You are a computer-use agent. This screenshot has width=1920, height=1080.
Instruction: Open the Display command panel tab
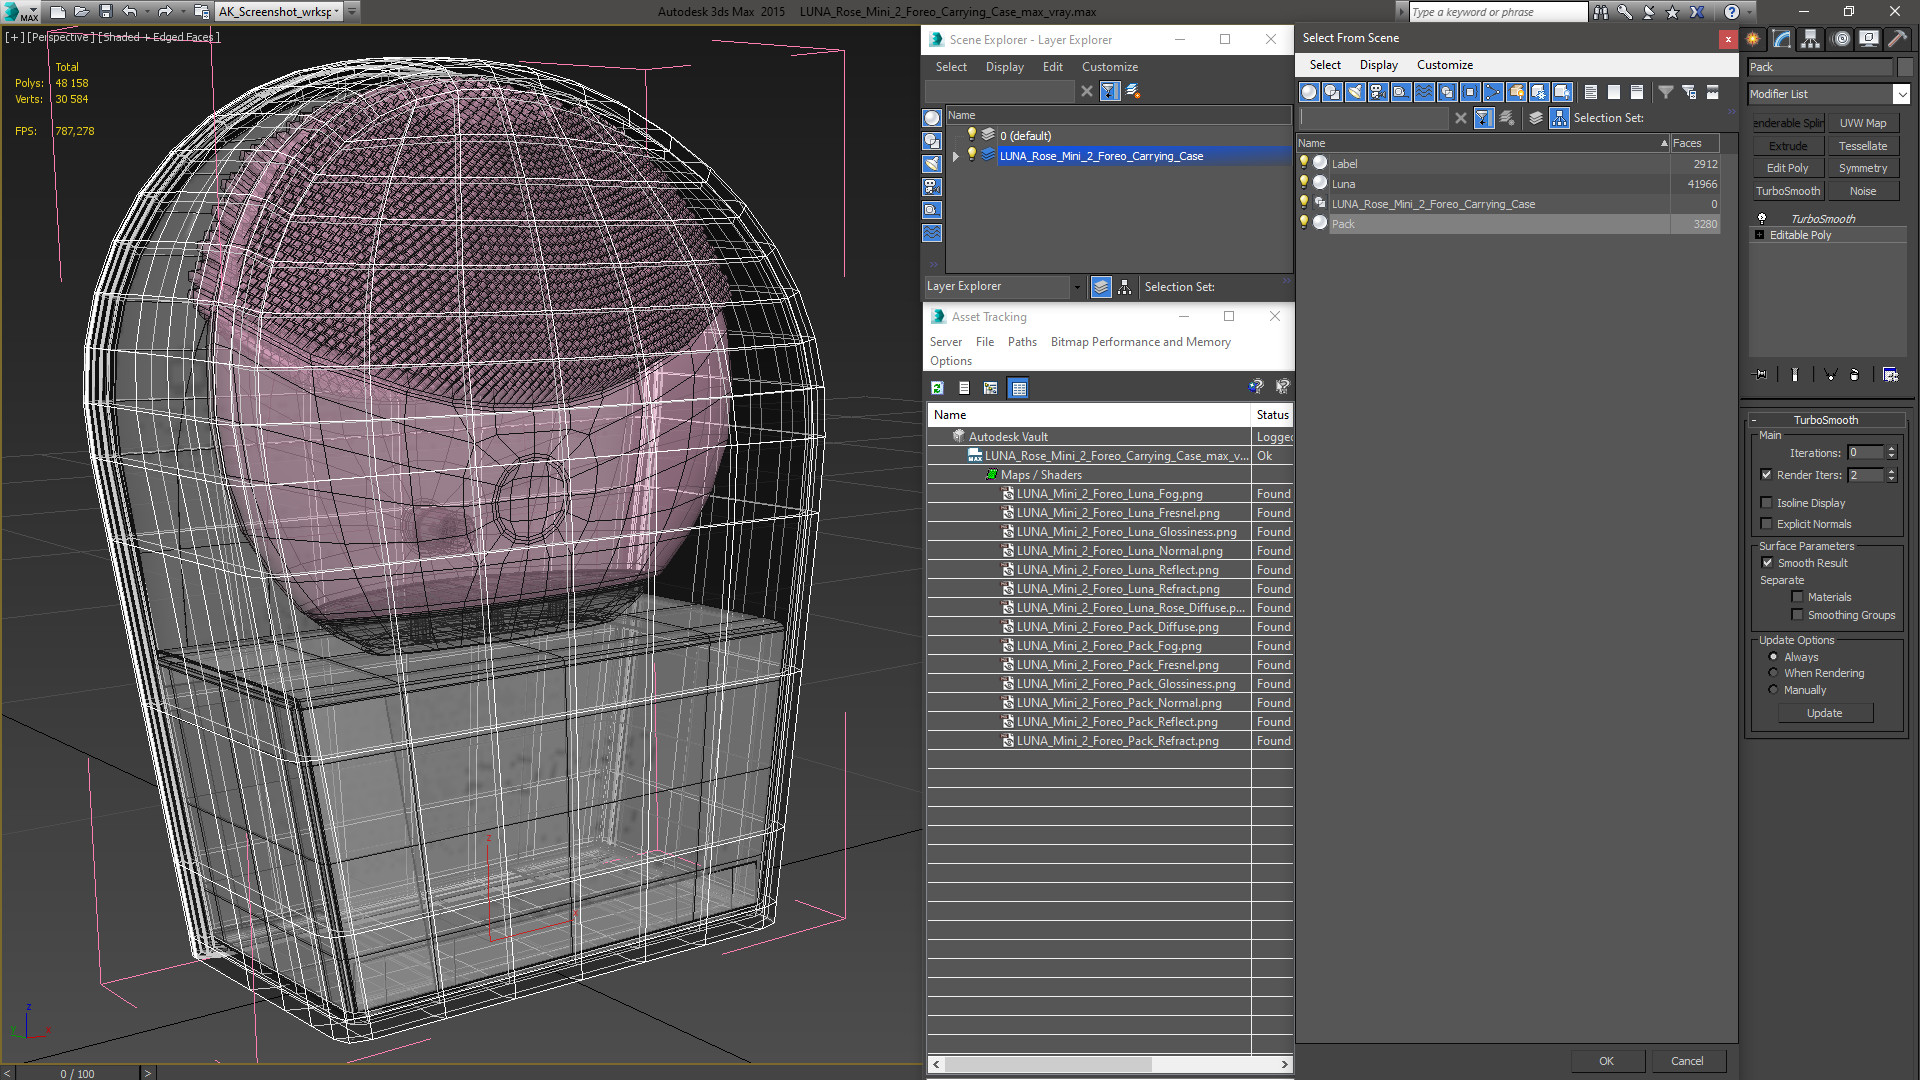pyautogui.click(x=1868, y=39)
